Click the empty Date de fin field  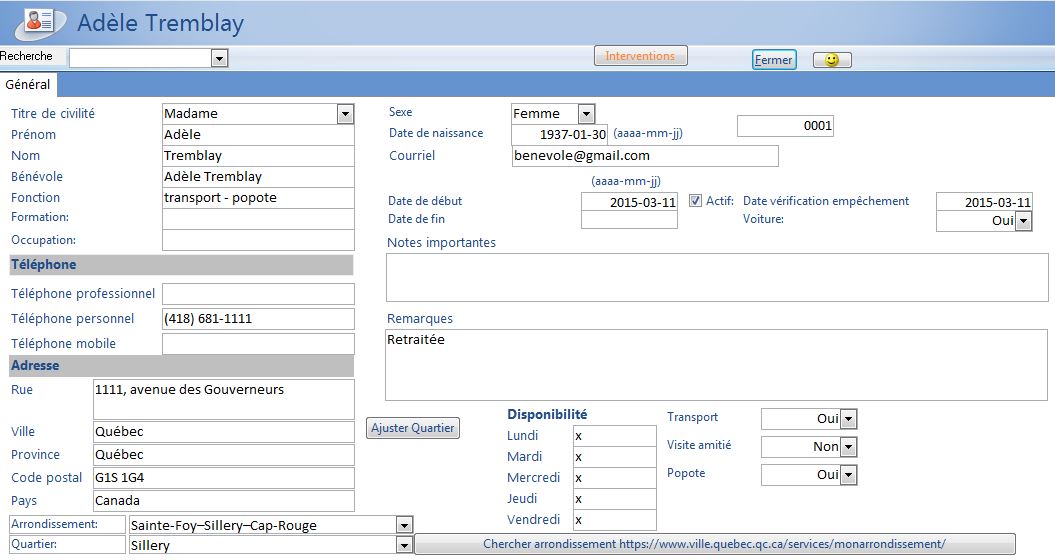pyautogui.click(x=629, y=220)
